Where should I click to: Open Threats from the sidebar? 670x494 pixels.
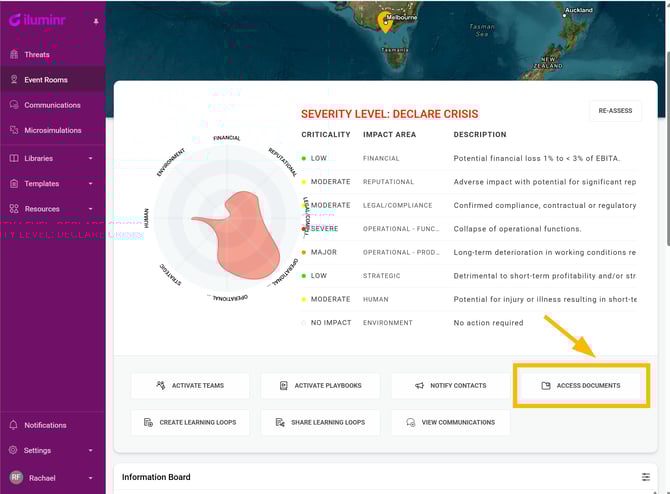coord(36,55)
